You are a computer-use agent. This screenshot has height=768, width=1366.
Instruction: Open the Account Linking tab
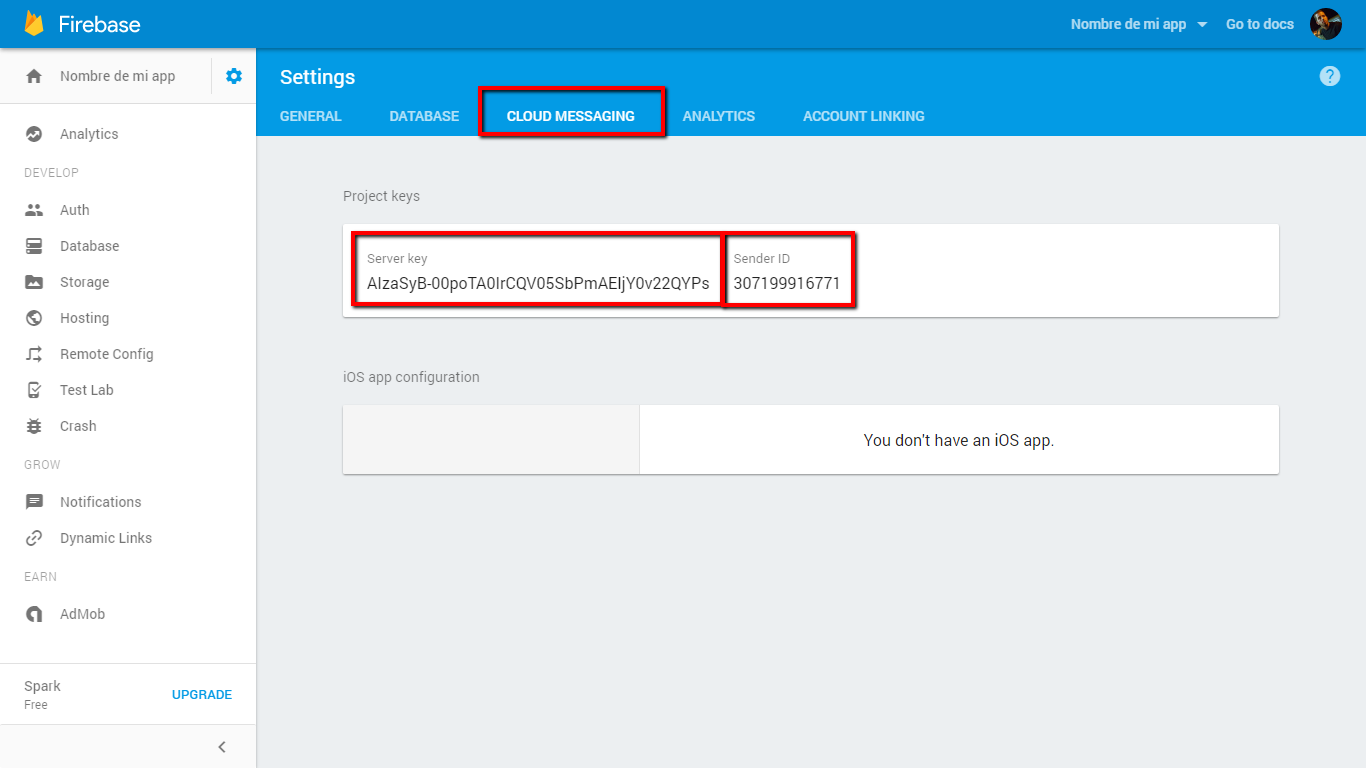pyautogui.click(x=863, y=116)
